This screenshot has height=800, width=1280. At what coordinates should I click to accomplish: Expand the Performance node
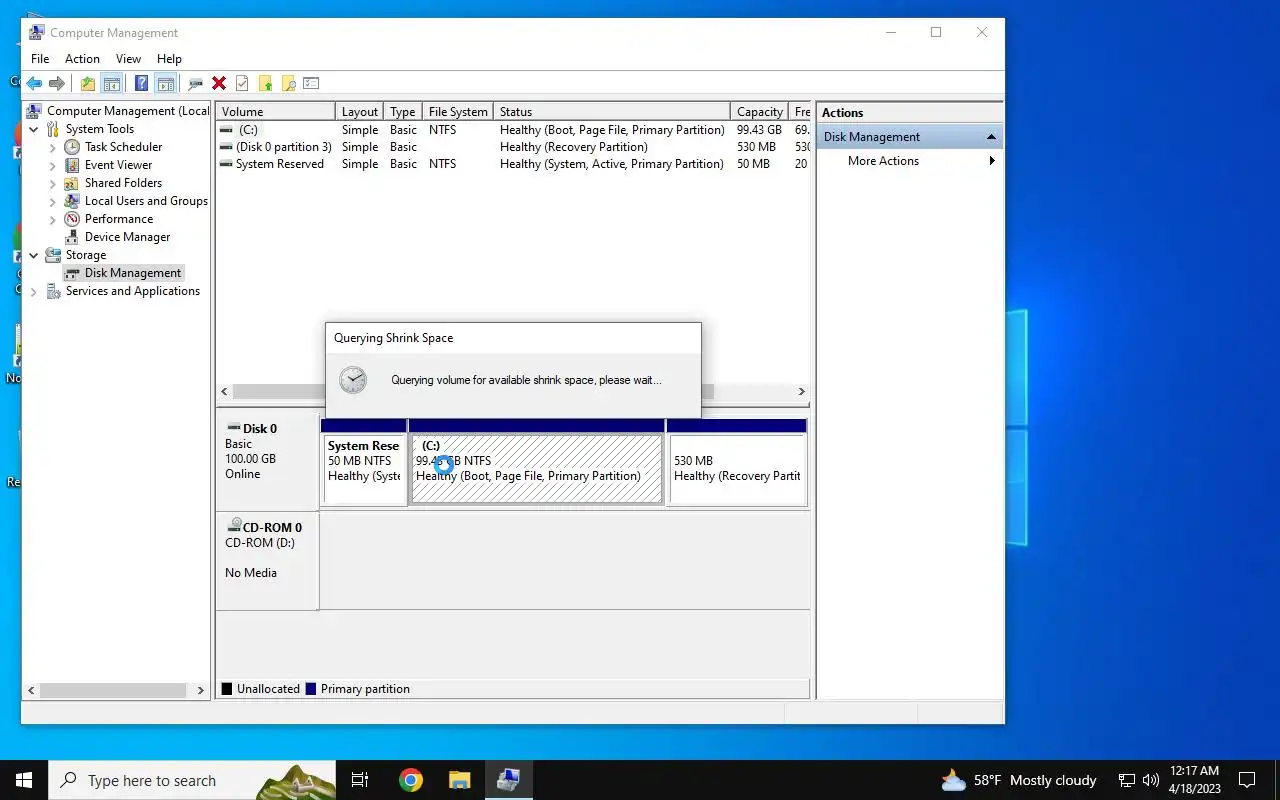pos(53,219)
